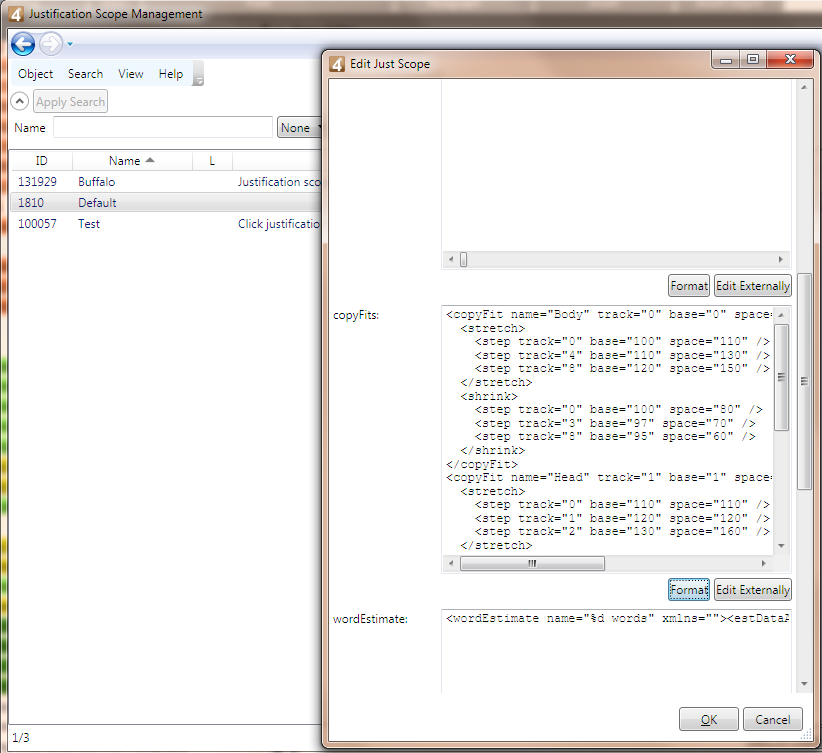Click the copyFits scroll down arrow

(x=781, y=546)
